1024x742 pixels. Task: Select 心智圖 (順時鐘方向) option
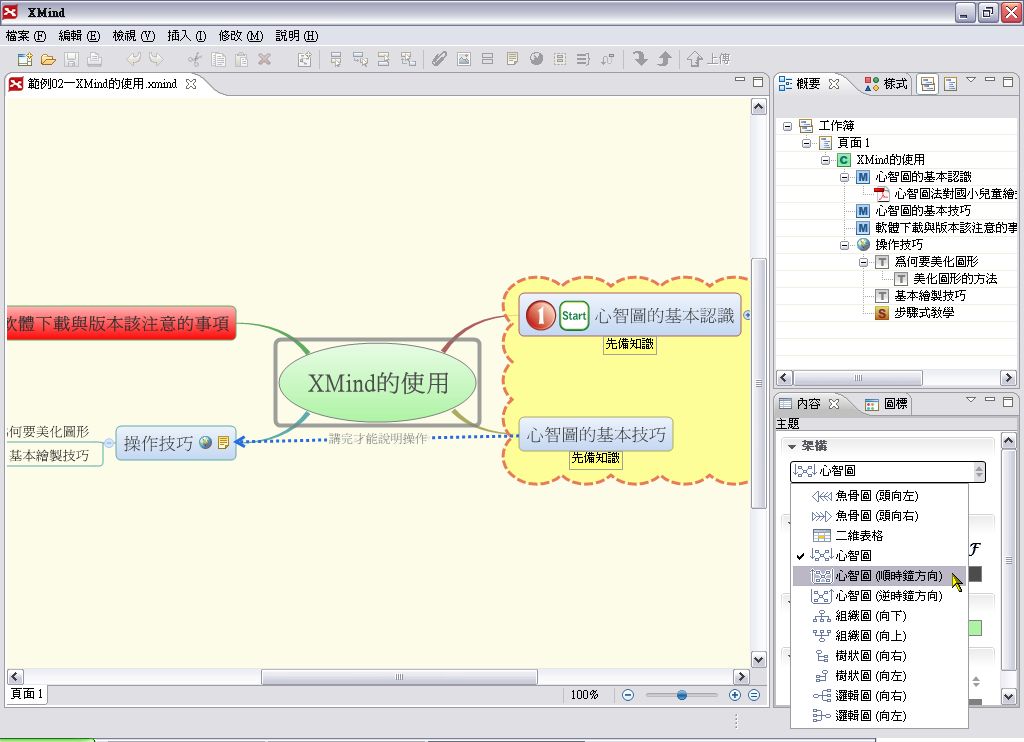[878, 575]
